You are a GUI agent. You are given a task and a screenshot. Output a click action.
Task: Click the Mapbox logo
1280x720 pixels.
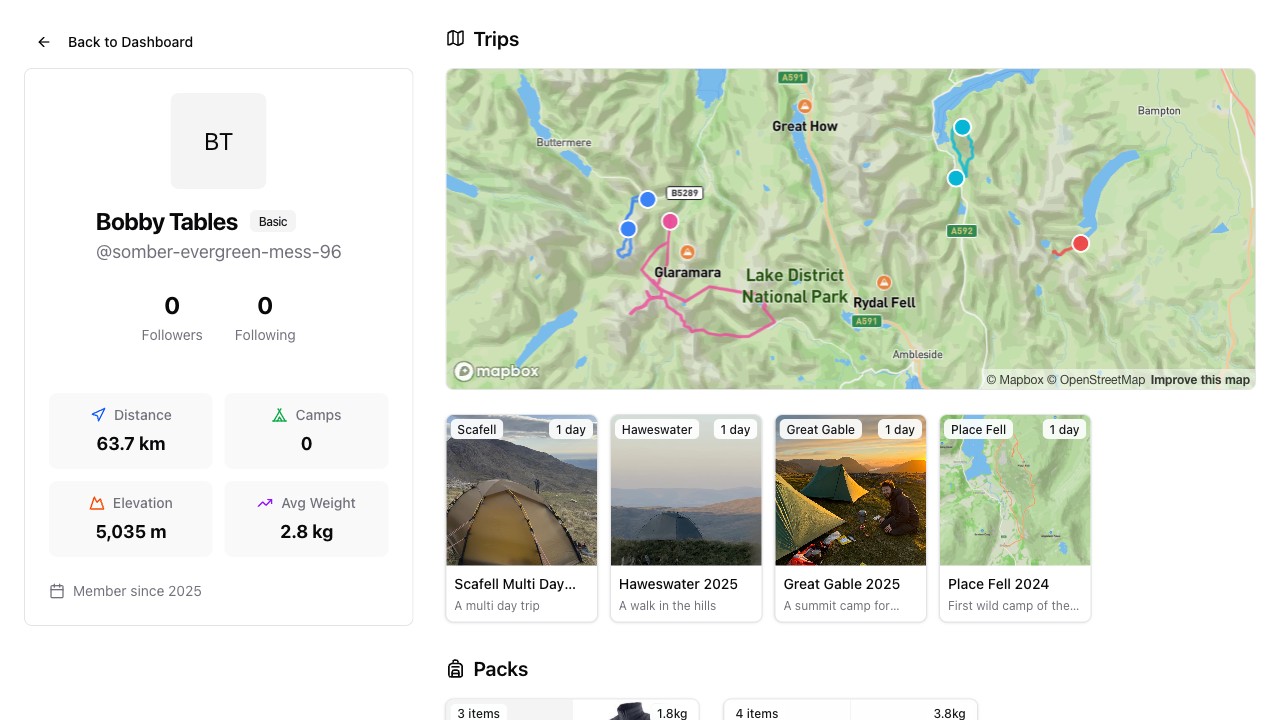click(497, 371)
